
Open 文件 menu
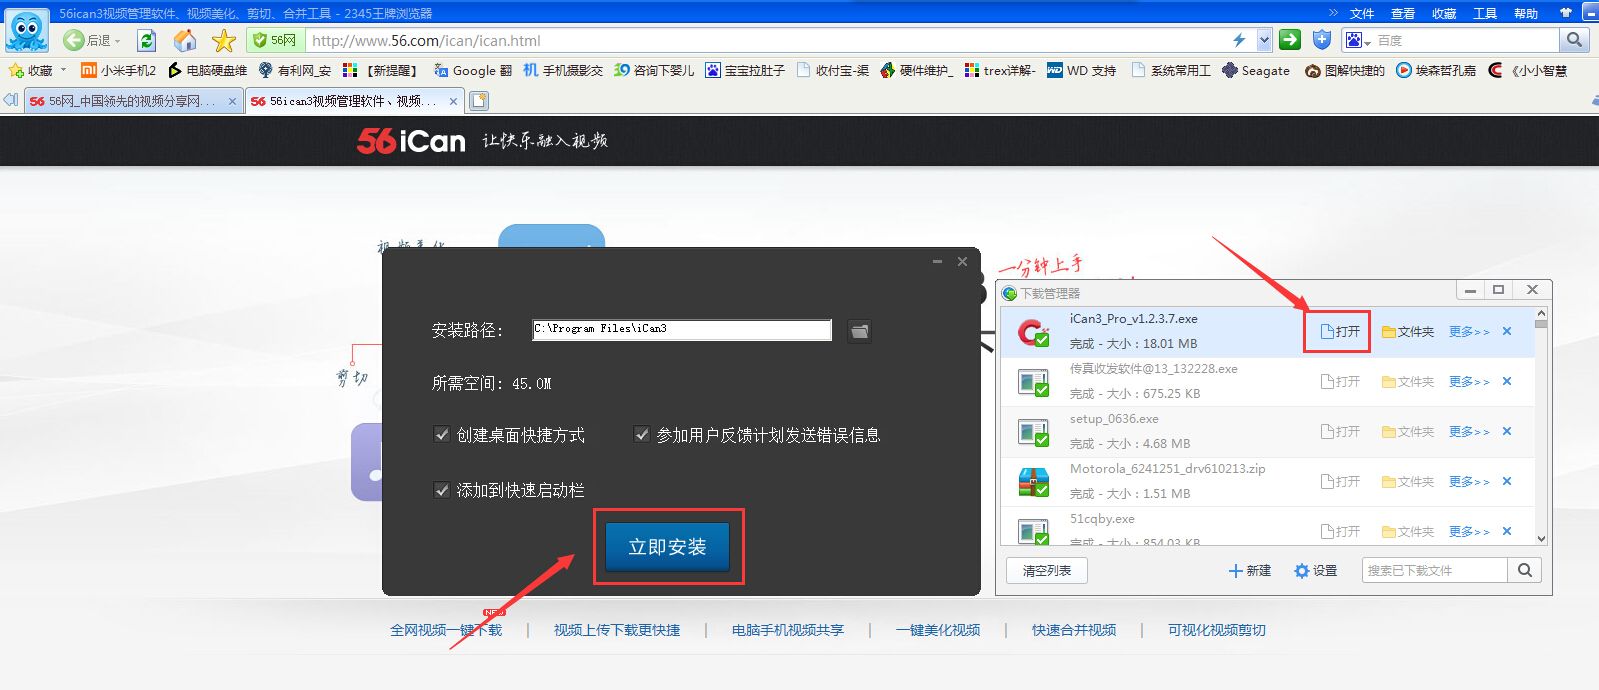point(1362,13)
